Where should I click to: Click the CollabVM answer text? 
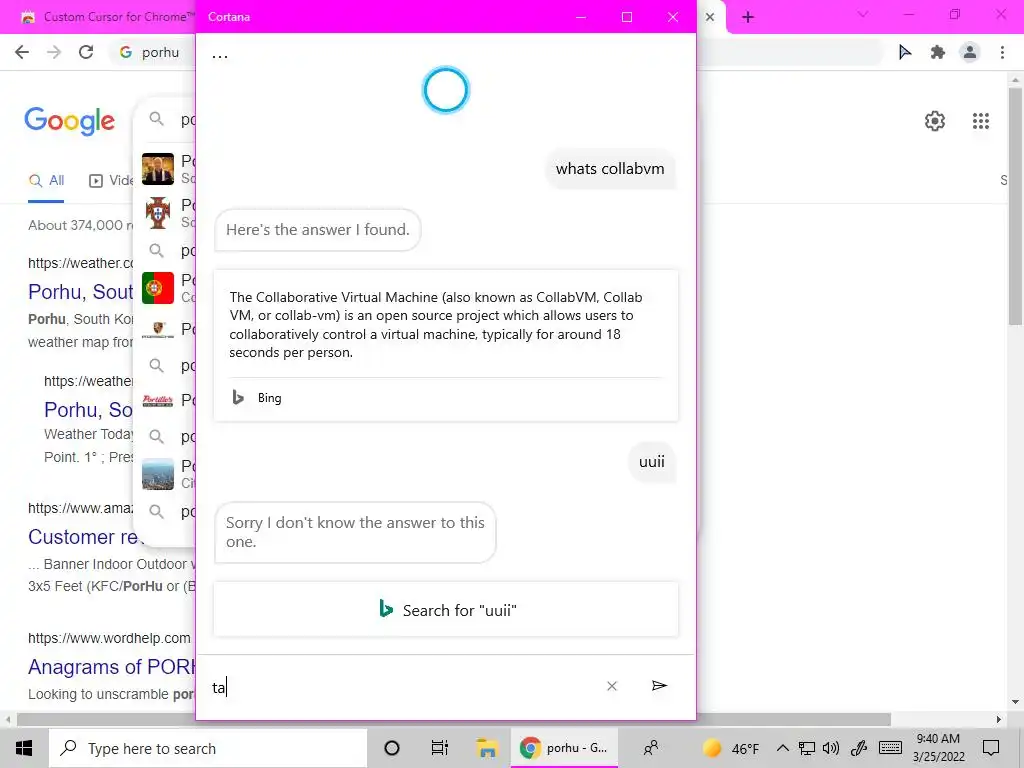[436, 325]
